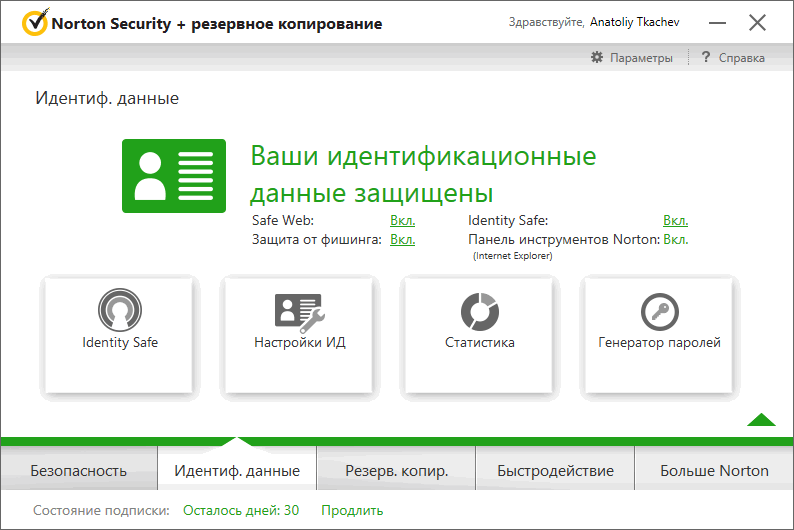794x530 pixels.
Task: Launch Генератор паролей key icon
Action: [660, 312]
